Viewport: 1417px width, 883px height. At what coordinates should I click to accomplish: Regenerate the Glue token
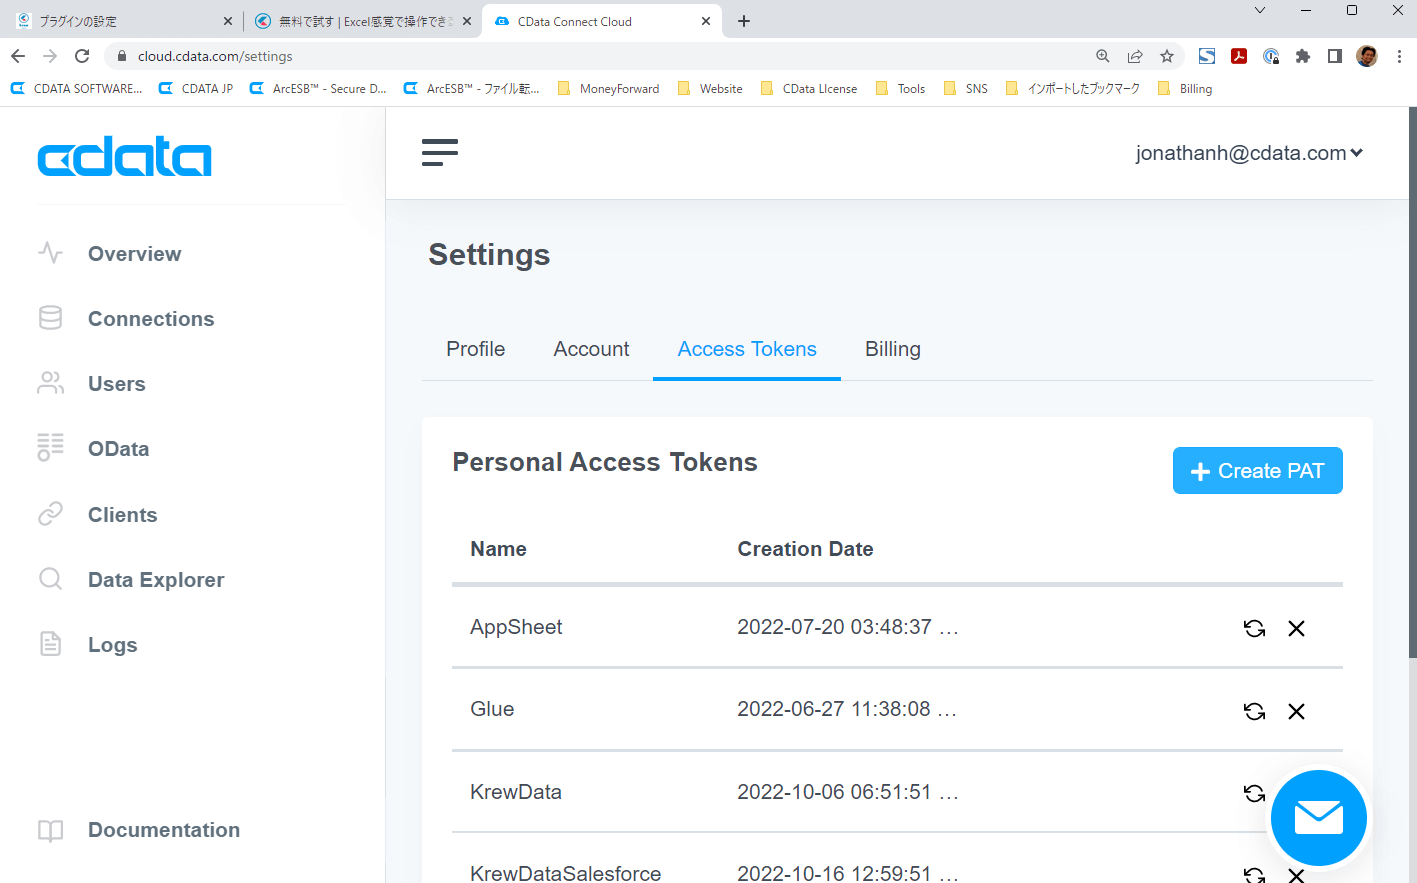click(1254, 711)
